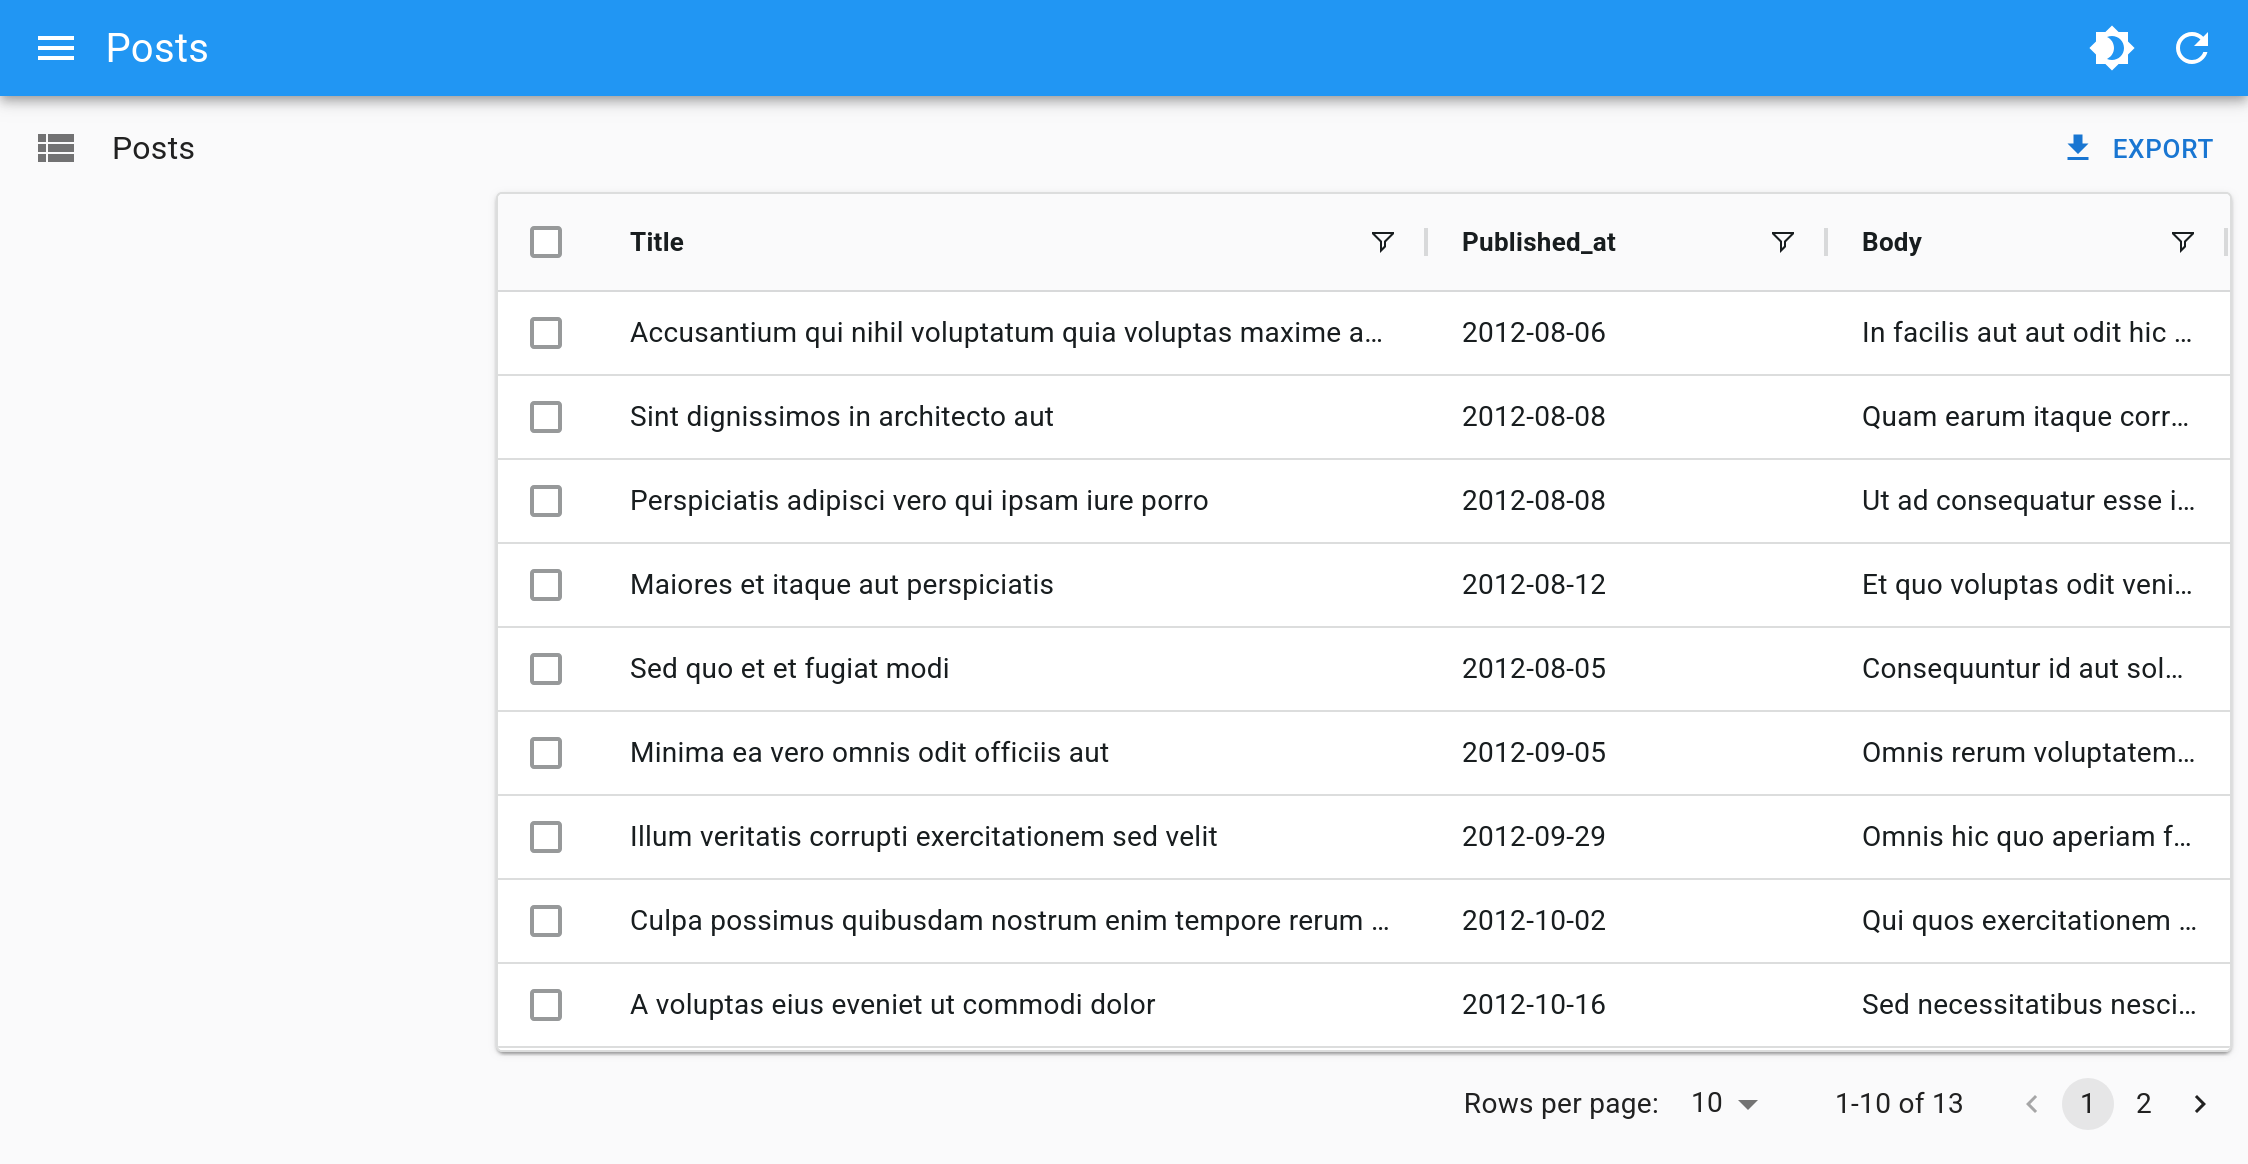Open the Published_at column filter
The height and width of the screenshot is (1164, 2248).
point(1782,241)
